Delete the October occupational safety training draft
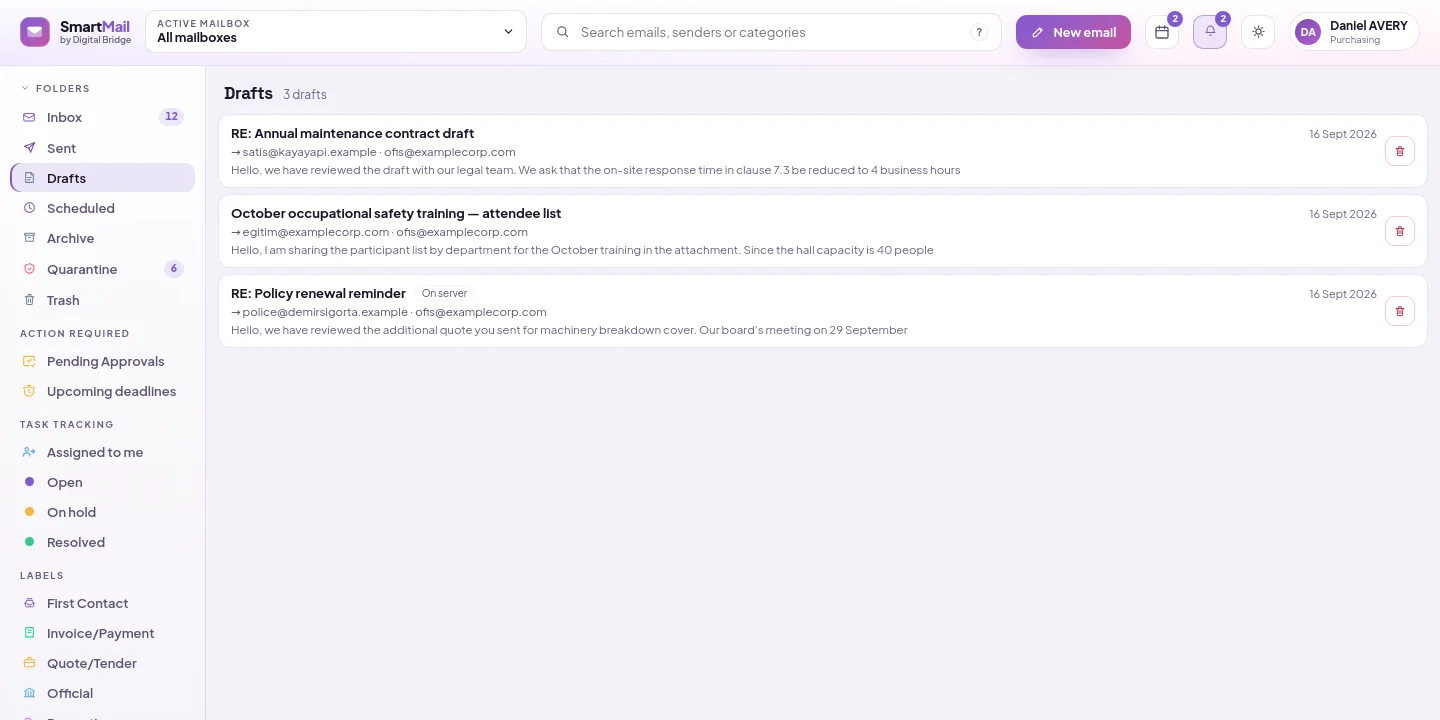The height and width of the screenshot is (720, 1440). [x=1400, y=231]
